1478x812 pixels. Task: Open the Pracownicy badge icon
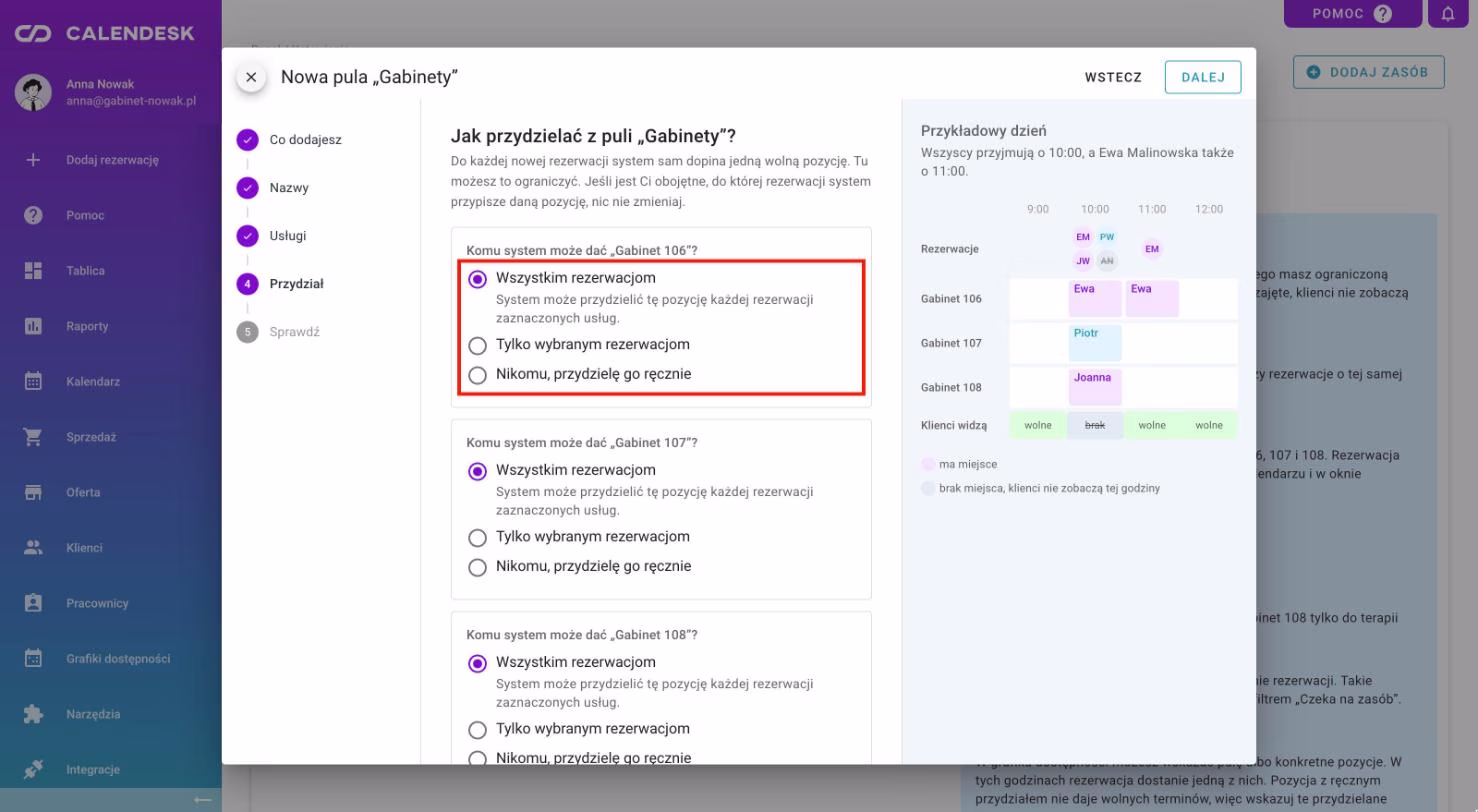[33, 603]
